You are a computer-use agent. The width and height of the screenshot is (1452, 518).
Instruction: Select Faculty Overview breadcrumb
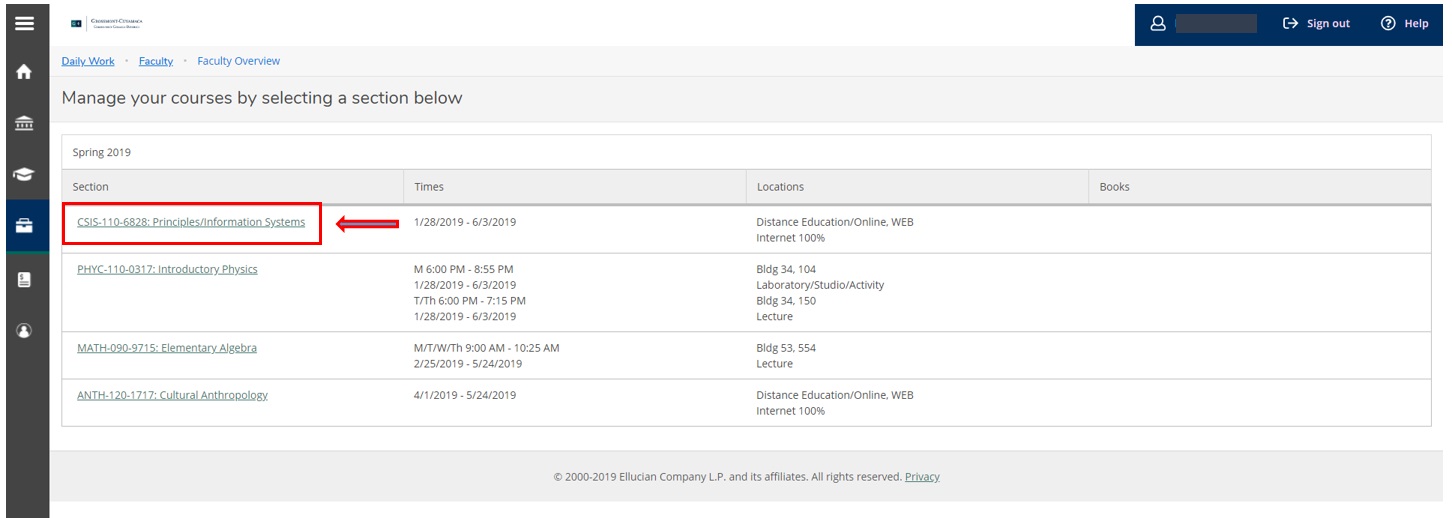pyautogui.click(x=238, y=61)
